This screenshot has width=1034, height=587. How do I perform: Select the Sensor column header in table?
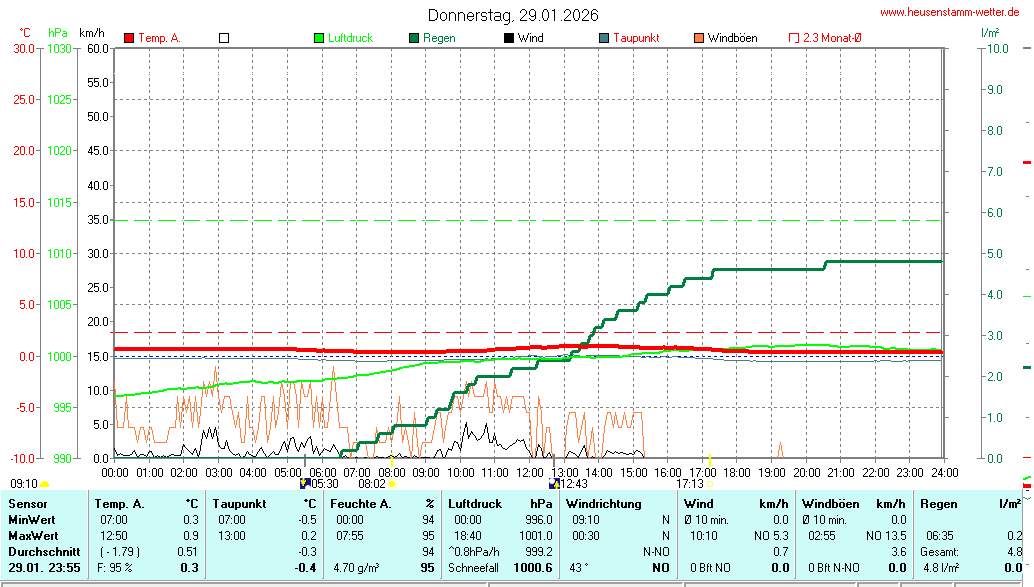point(28,504)
